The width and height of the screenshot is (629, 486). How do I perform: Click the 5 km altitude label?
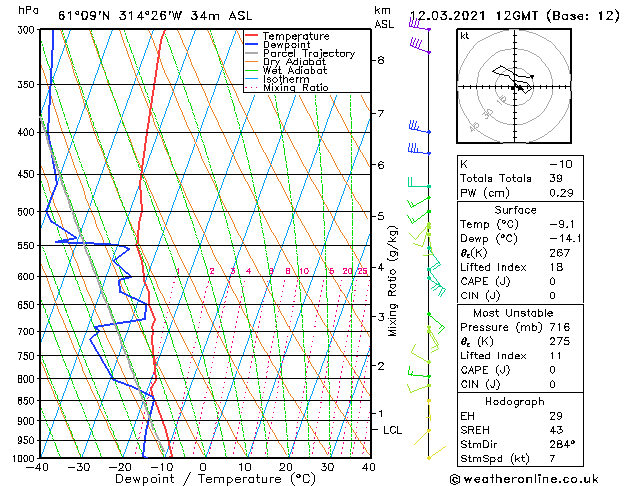[381, 216]
